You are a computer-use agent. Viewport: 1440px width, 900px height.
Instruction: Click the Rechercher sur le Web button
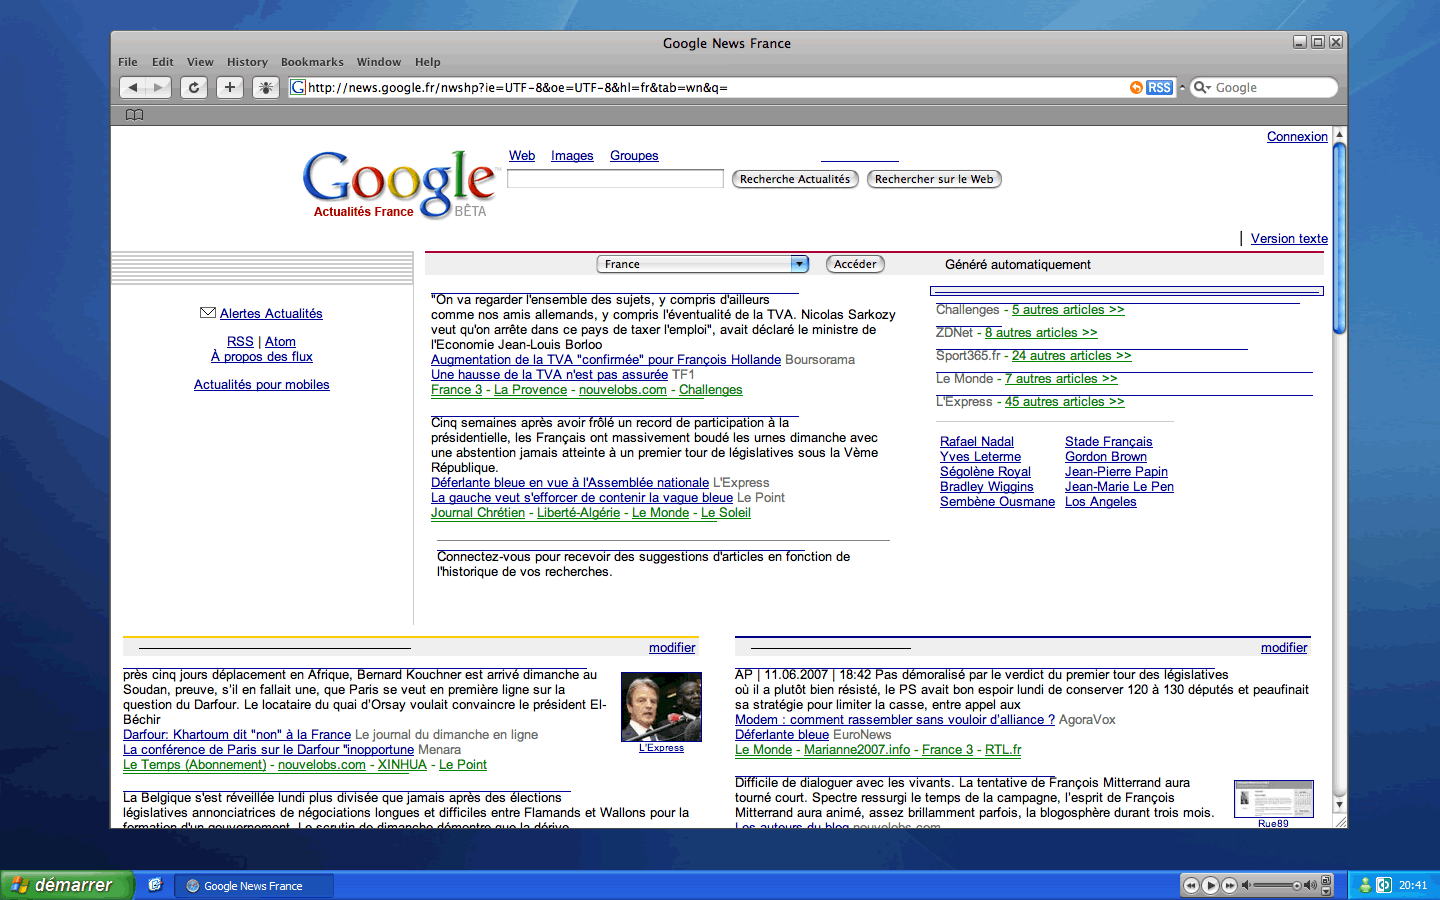(934, 179)
